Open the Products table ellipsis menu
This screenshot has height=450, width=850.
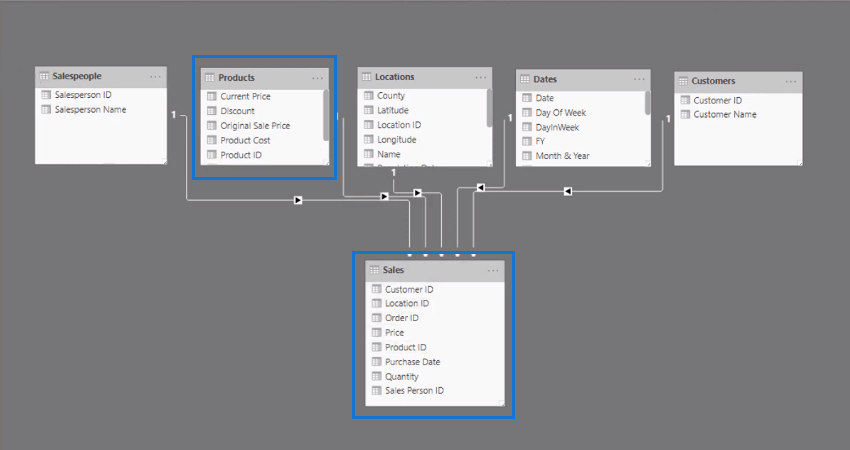(318, 78)
